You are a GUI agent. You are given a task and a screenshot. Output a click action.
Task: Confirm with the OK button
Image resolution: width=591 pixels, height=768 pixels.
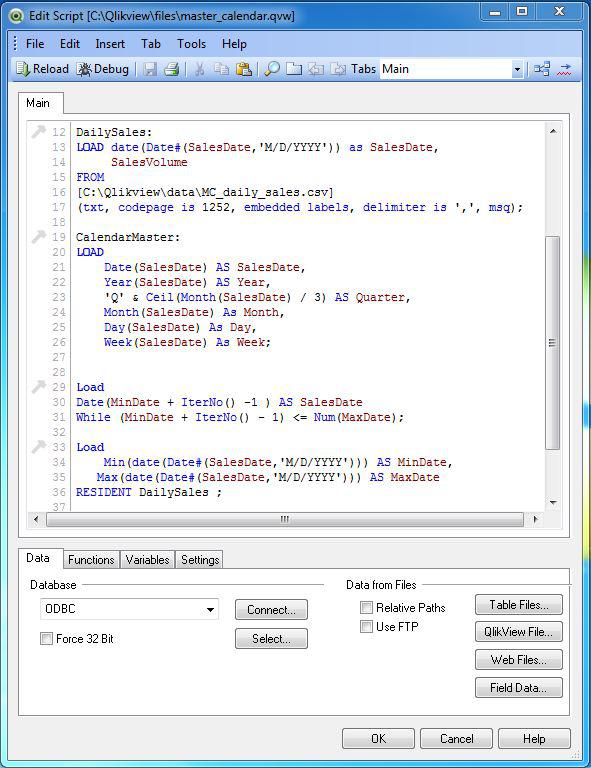pos(378,739)
